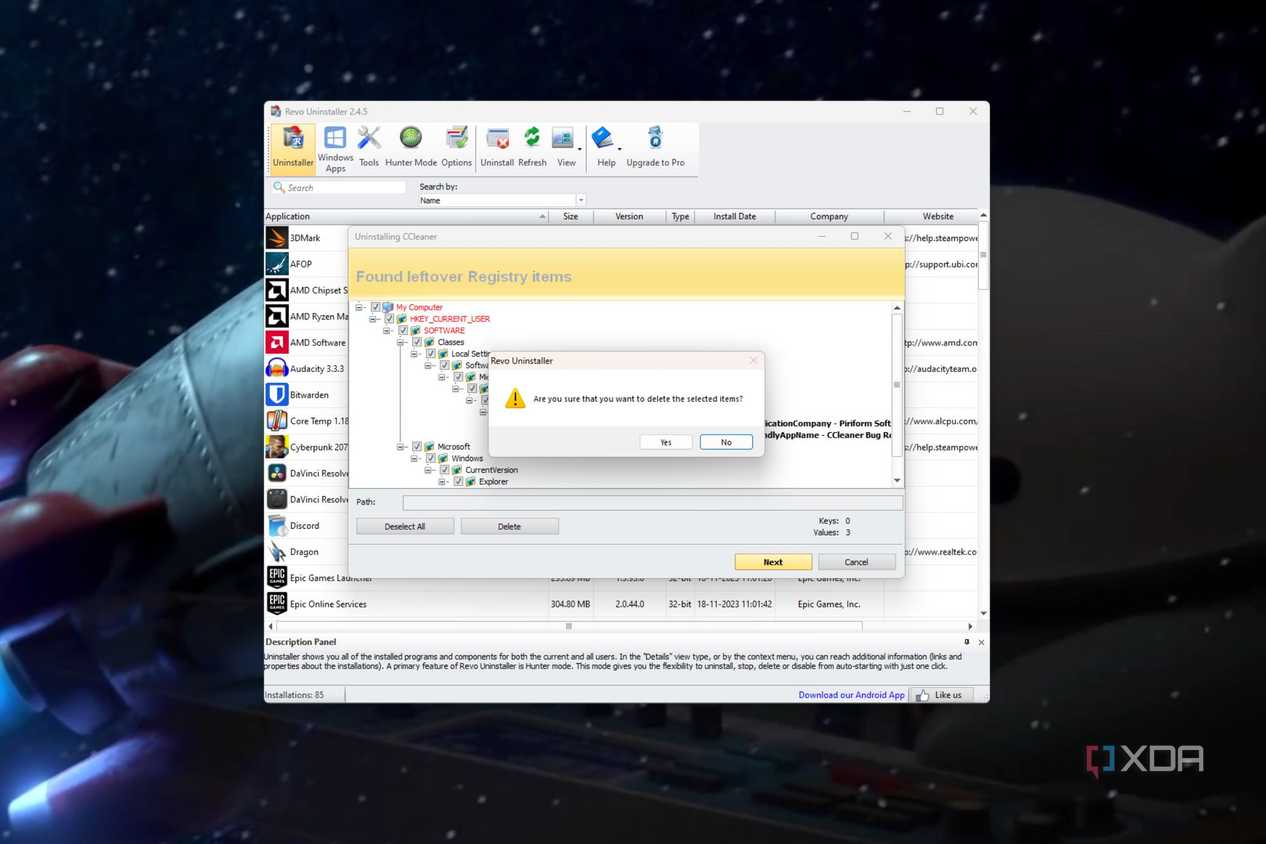
Task: Sort by the Website column header
Action: coord(931,216)
